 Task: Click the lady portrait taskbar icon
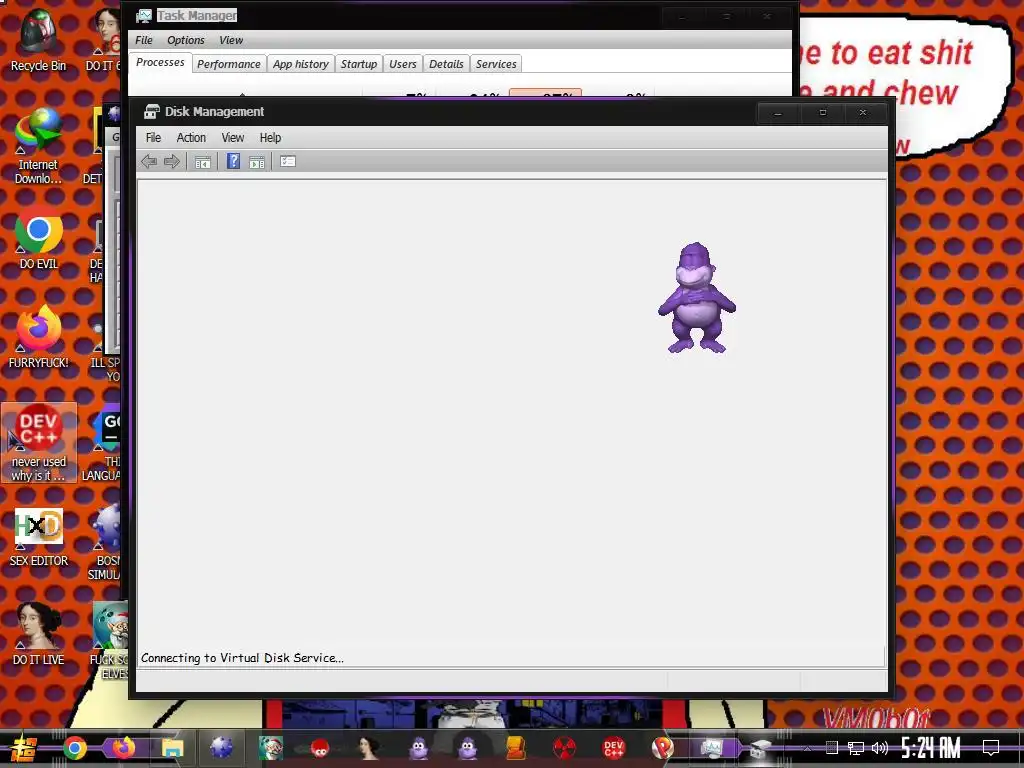point(368,748)
